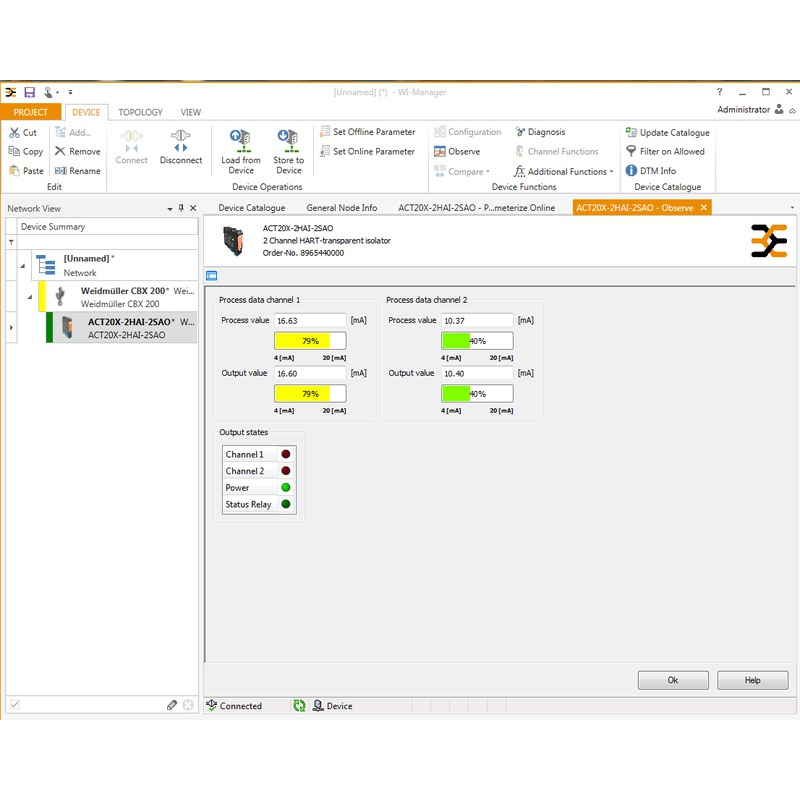Click the help question mark icon

point(719,92)
